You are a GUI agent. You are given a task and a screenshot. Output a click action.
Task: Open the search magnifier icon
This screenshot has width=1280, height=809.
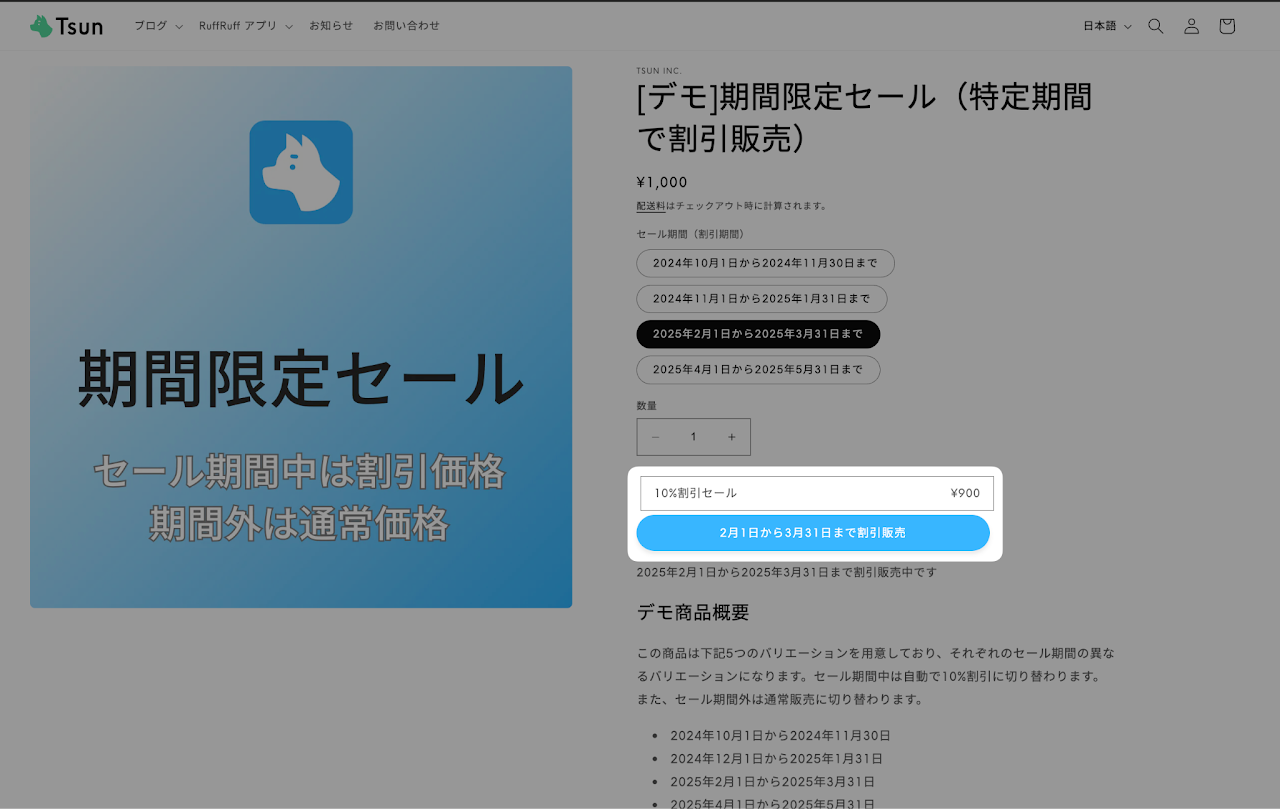pos(1156,26)
